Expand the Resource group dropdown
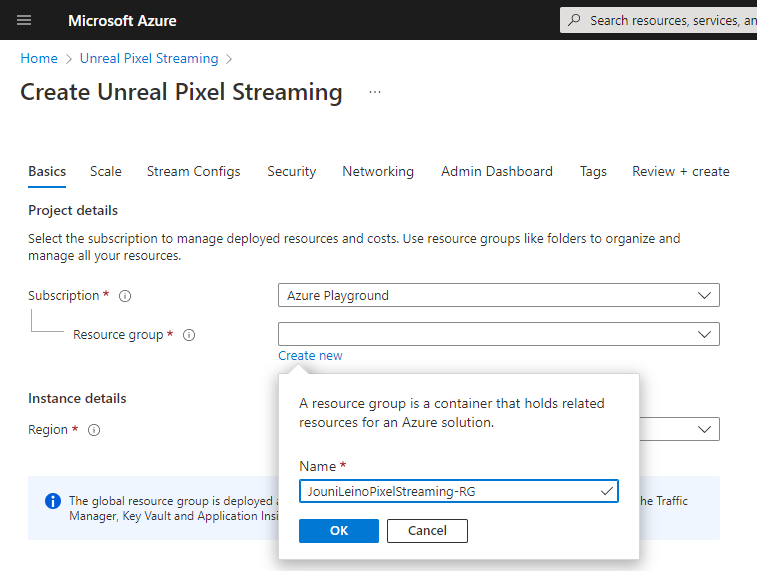The width and height of the screenshot is (757, 571). coord(499,334)
